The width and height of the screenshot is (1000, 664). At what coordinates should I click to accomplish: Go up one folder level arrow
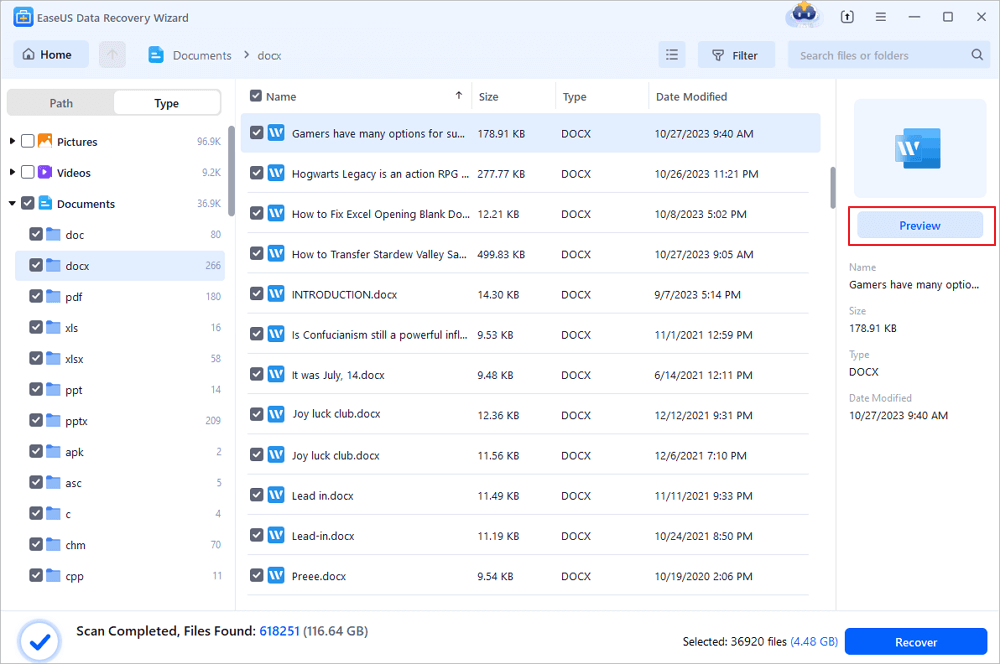coord(112,55)
